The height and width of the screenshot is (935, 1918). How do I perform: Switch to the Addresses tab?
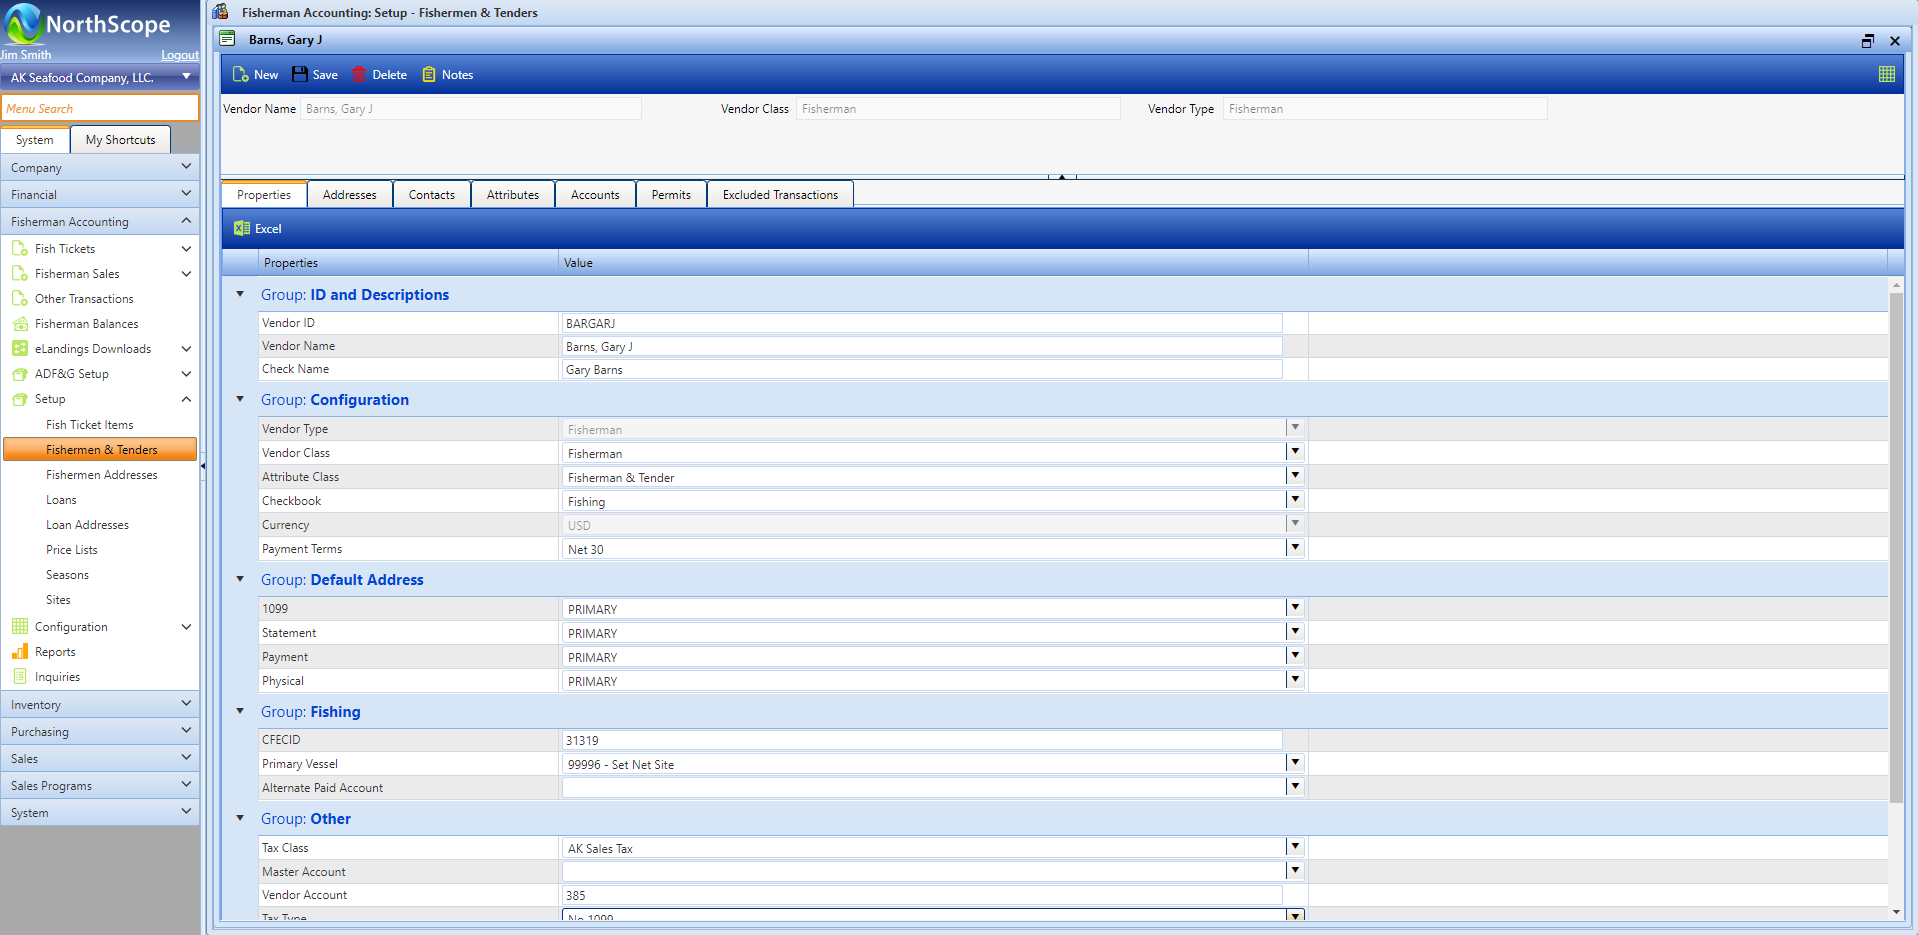point(350,195)
